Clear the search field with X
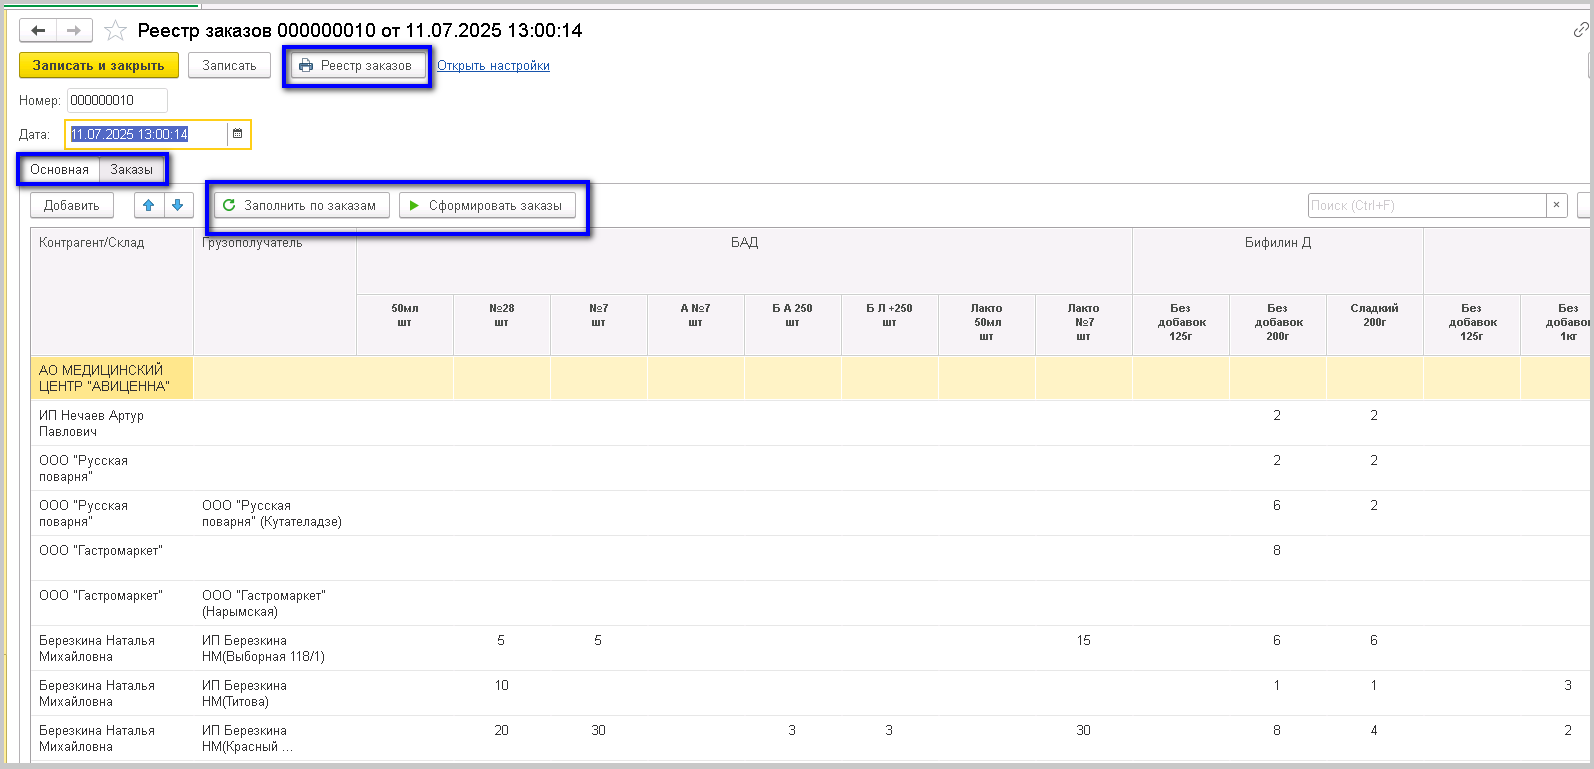Image resolution: width=1594 pixels, height=769 pixels. (x=1556, y=205)
